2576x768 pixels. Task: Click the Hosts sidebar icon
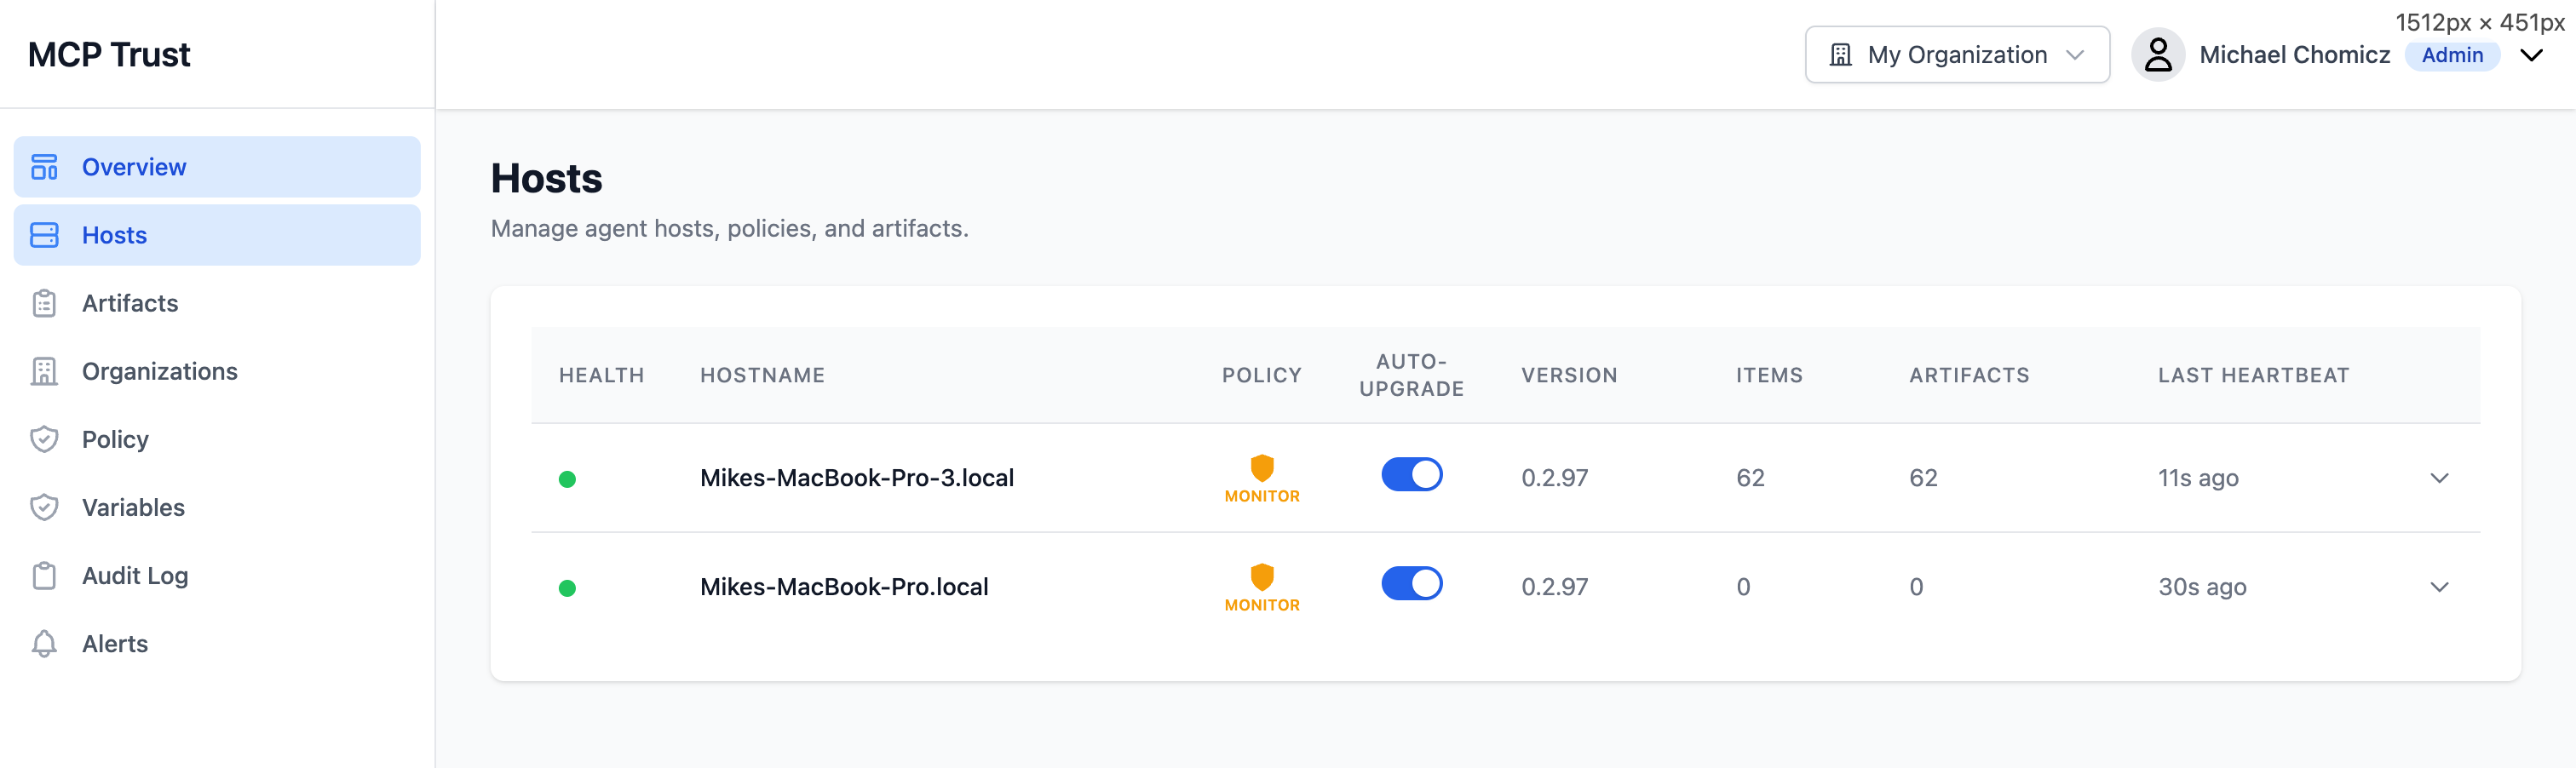point(44,234)
